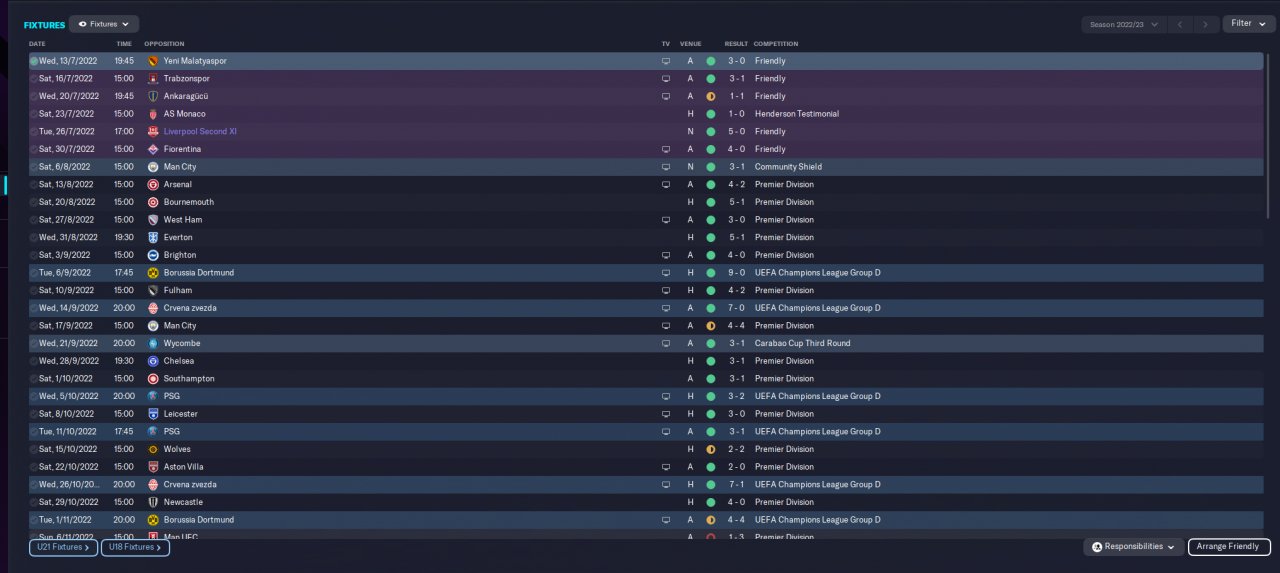Toggle the tick circle beside Sat 6/8/2022
The width and height of the screenshot is (1280, 573).
coord(34,167)
